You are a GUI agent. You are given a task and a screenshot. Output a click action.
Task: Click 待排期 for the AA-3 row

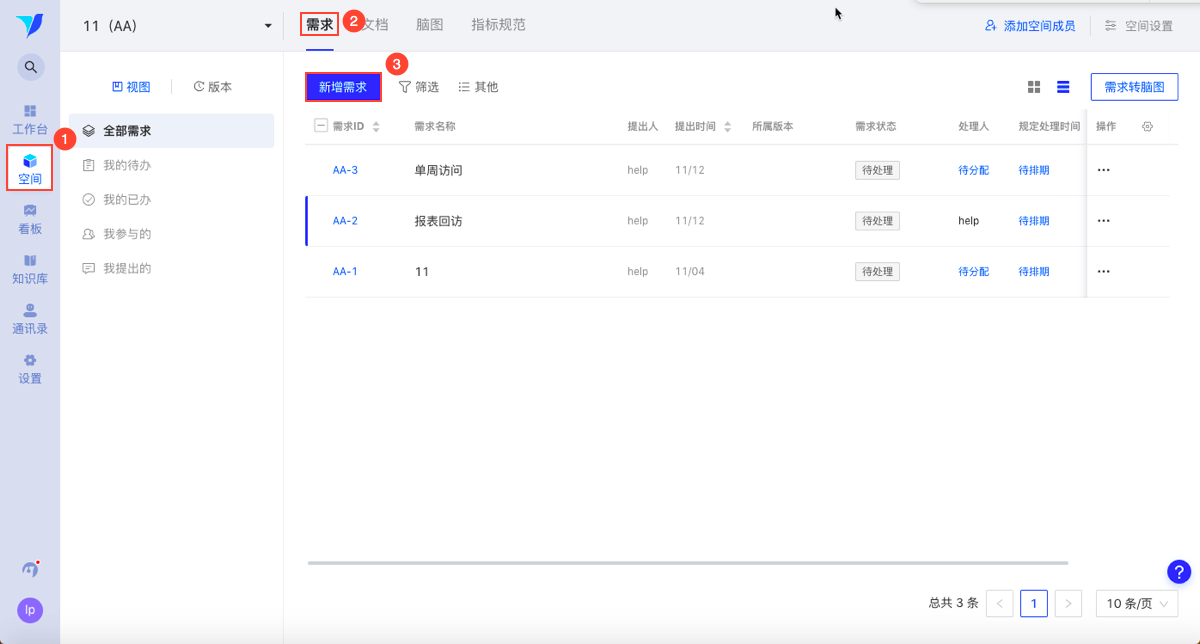(x=1034, y=170)
